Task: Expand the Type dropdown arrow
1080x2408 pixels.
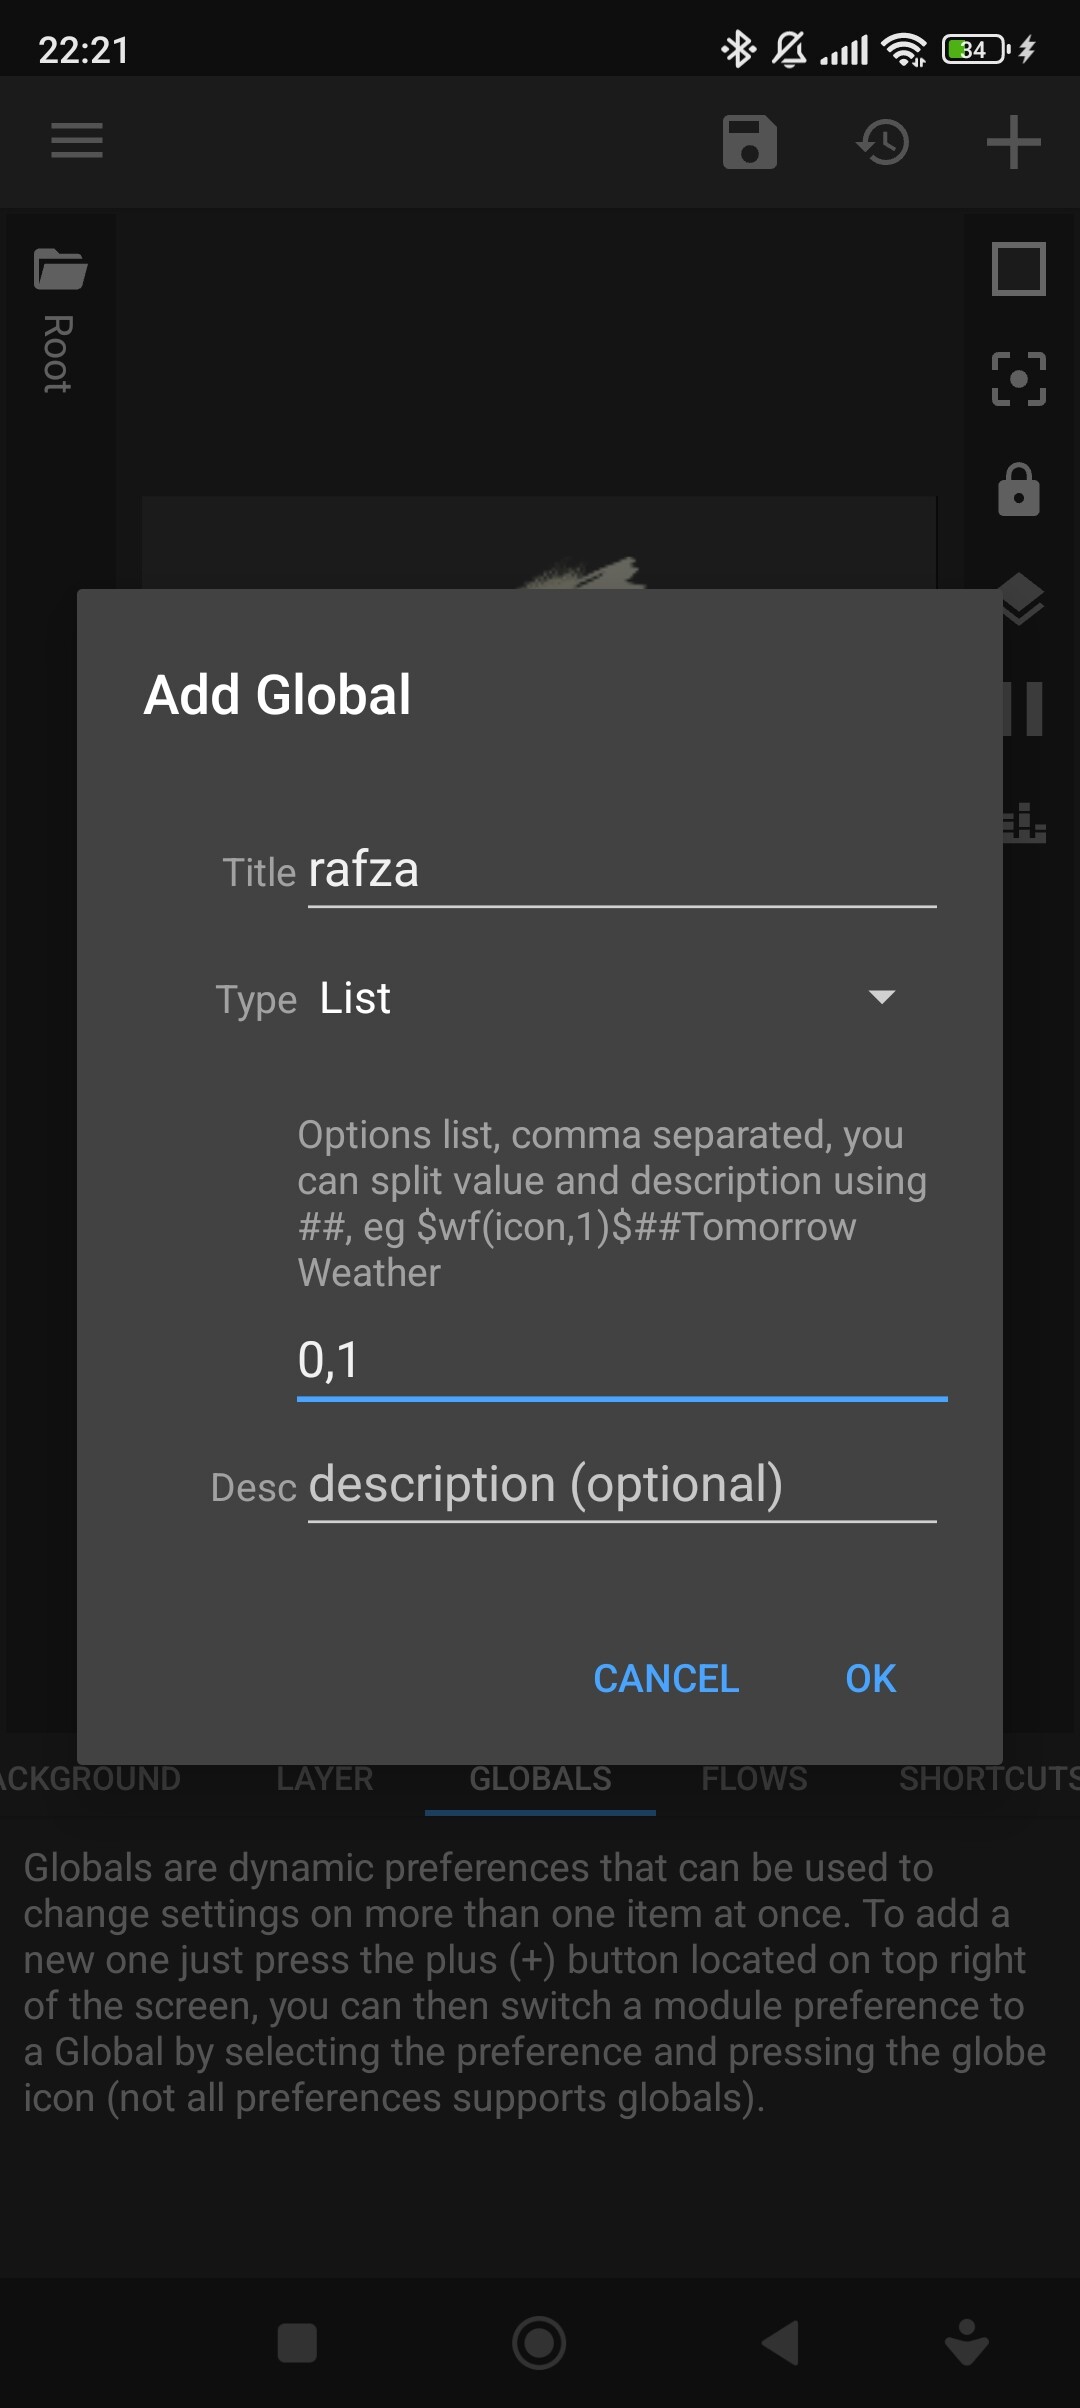Action: click(881, 997)
